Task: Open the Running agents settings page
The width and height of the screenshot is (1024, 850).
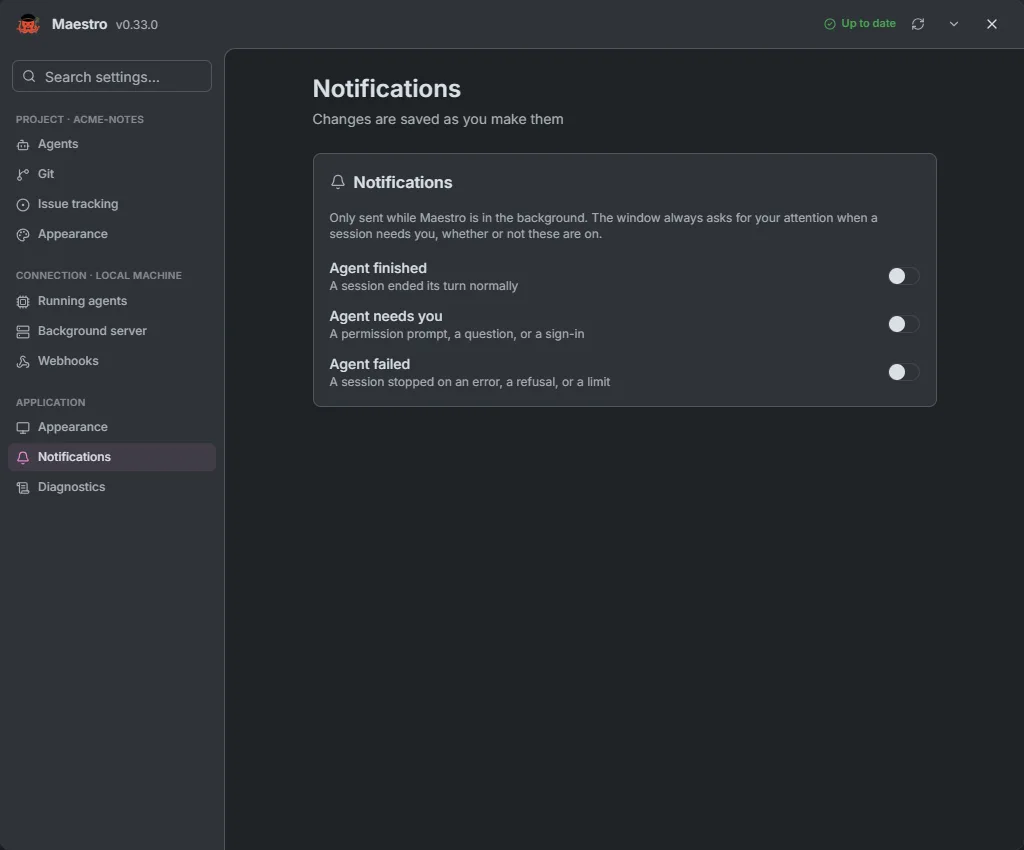Action: pyautogui.click(x=112, y=301)
